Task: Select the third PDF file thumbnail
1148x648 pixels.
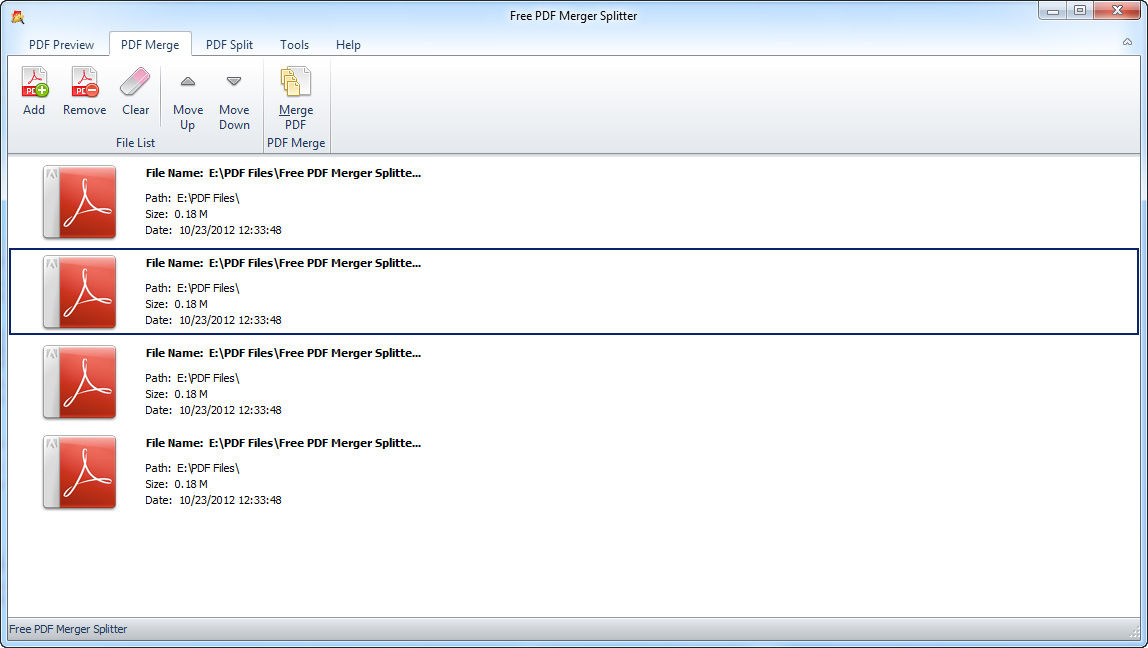Action: [x=79, y=381]
